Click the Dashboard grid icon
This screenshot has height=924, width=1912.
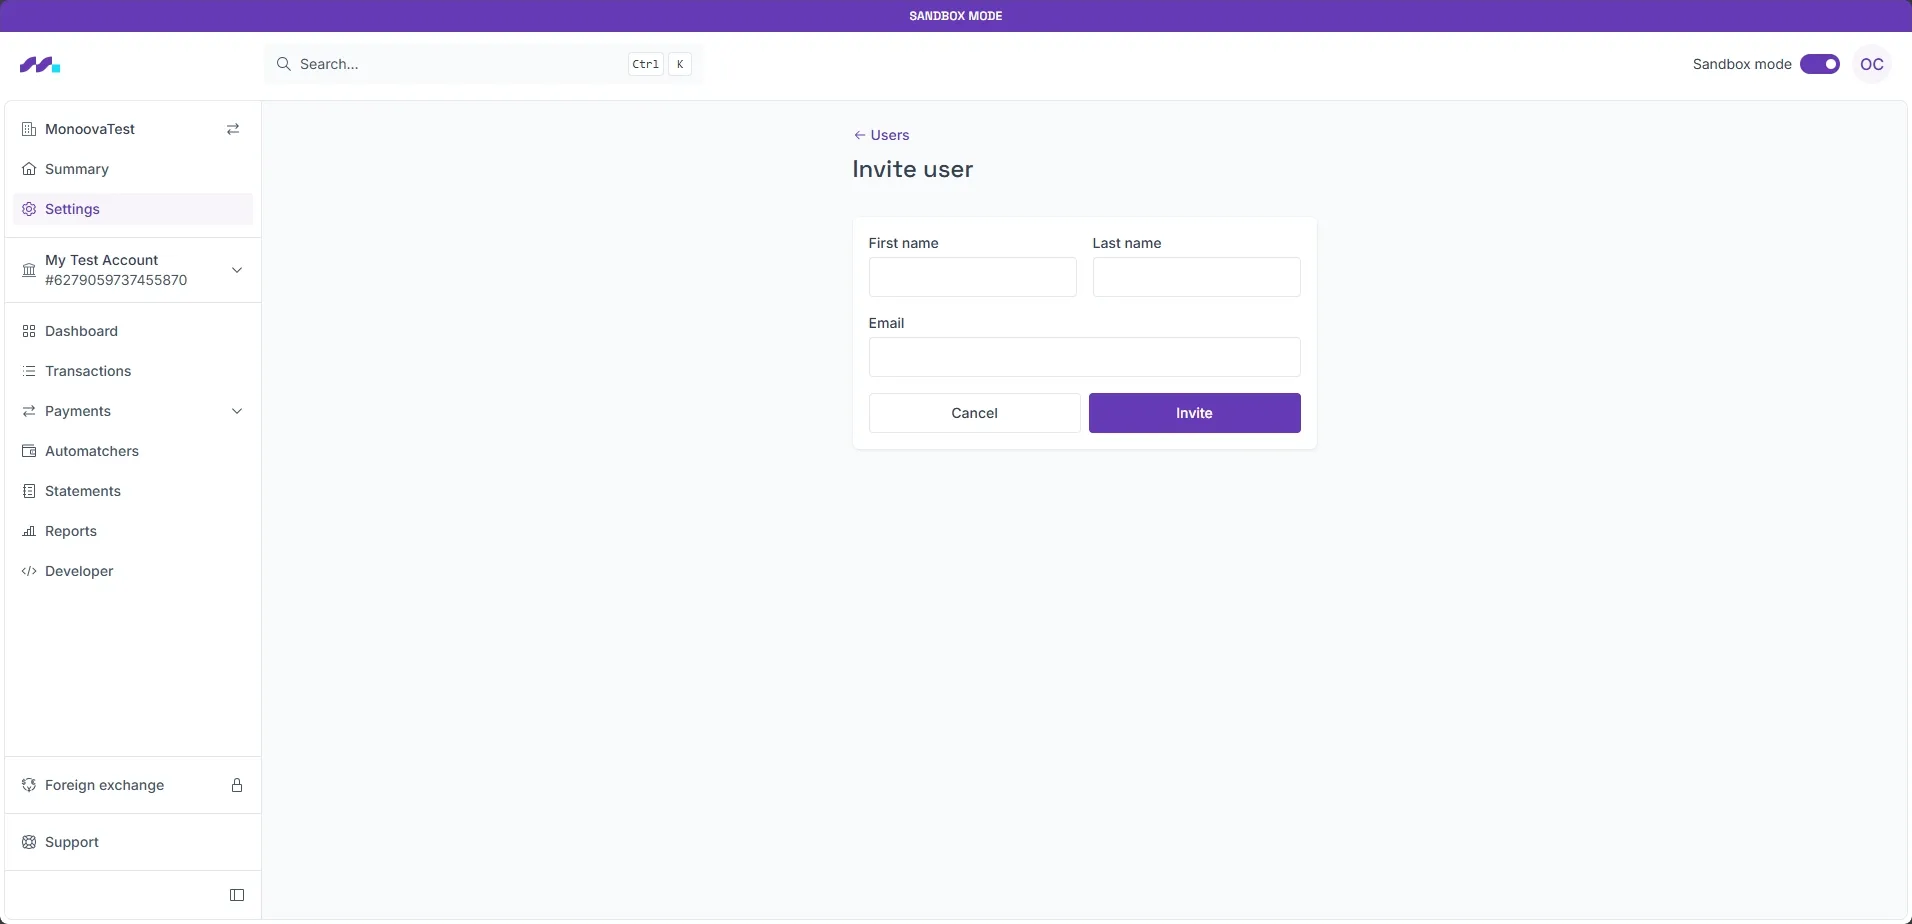coord(29,331)
